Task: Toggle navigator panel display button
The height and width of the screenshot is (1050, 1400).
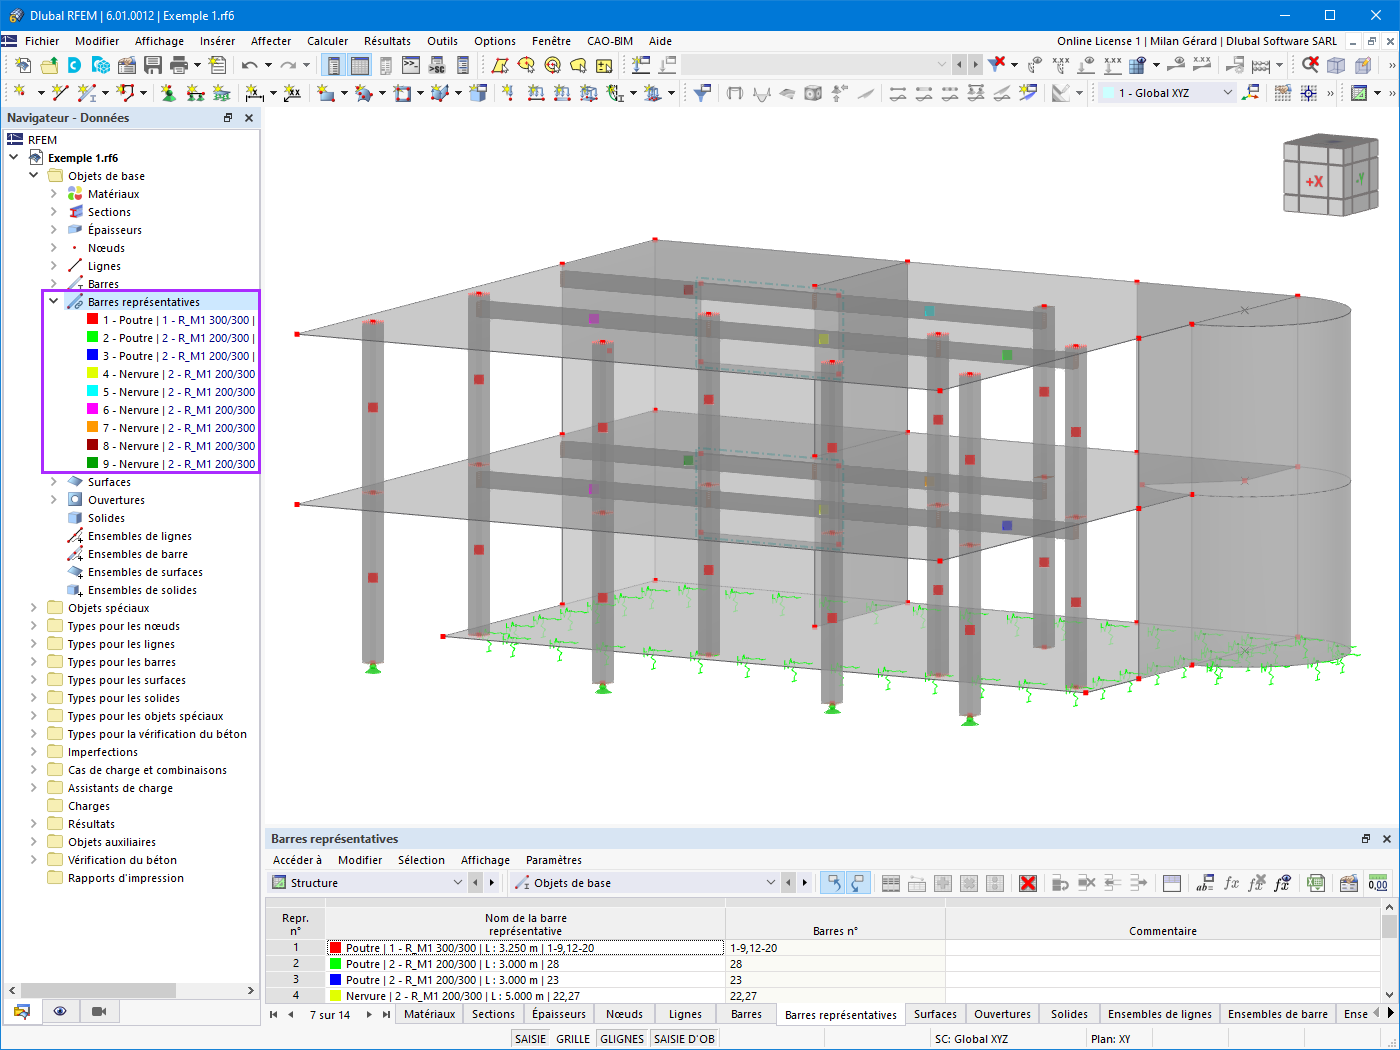Action: click(x=334, y=65)
